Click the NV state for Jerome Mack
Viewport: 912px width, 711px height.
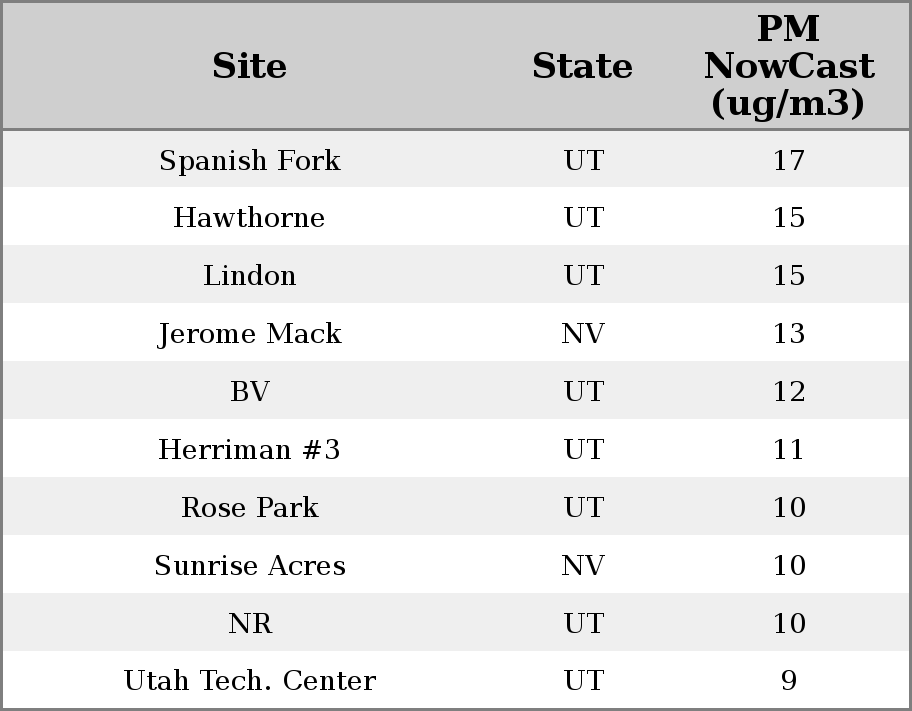[x=583, y=334]
